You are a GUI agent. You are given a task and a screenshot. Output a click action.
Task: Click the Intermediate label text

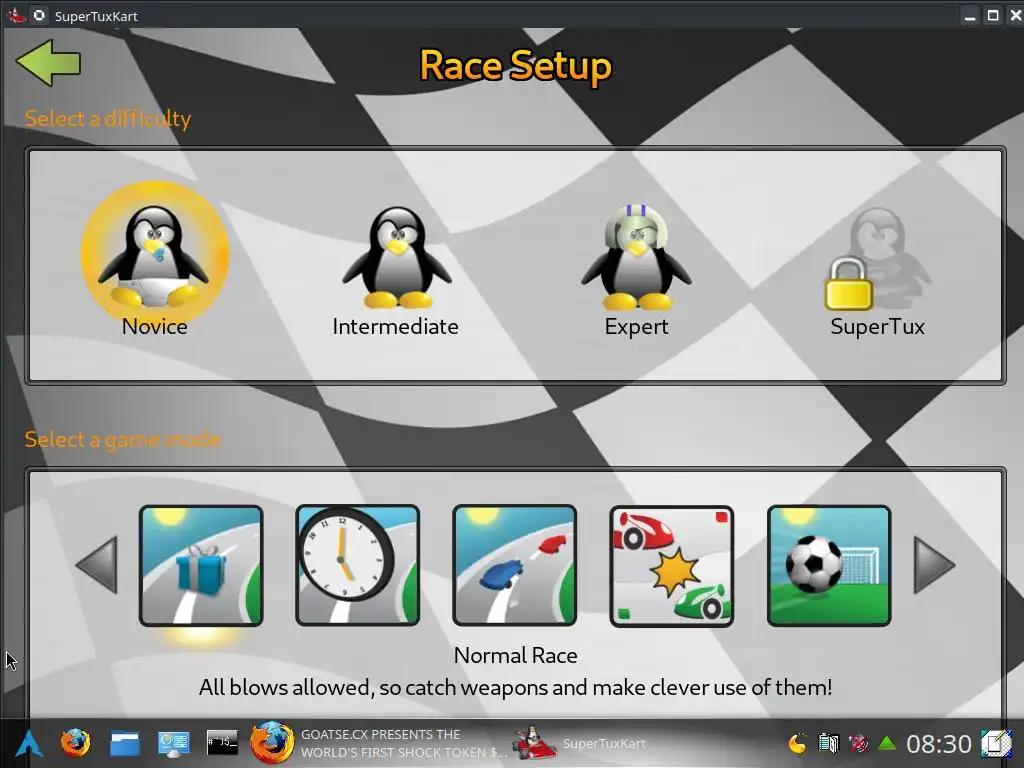pos(396,326)
